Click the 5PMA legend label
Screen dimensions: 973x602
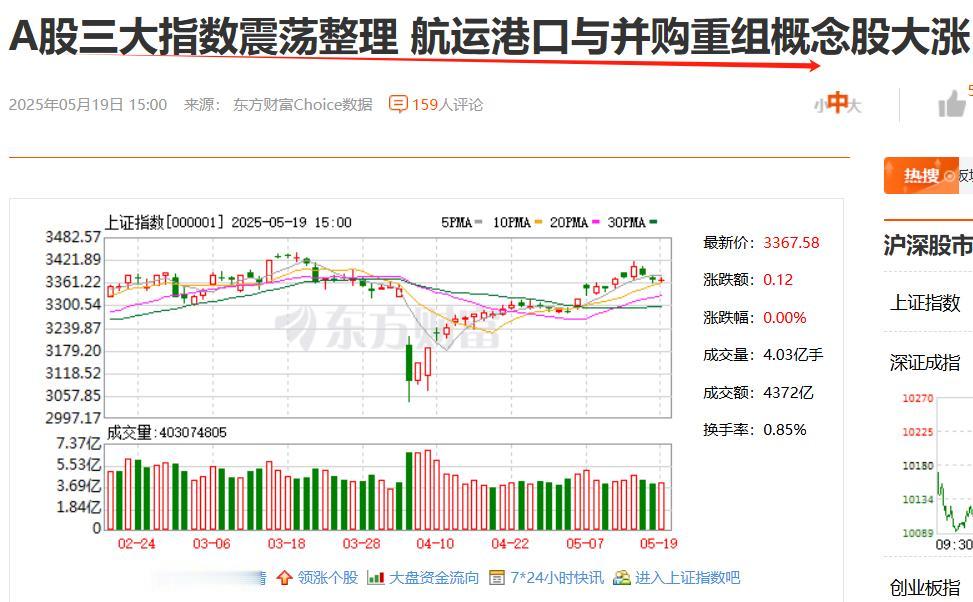point(456,222)
